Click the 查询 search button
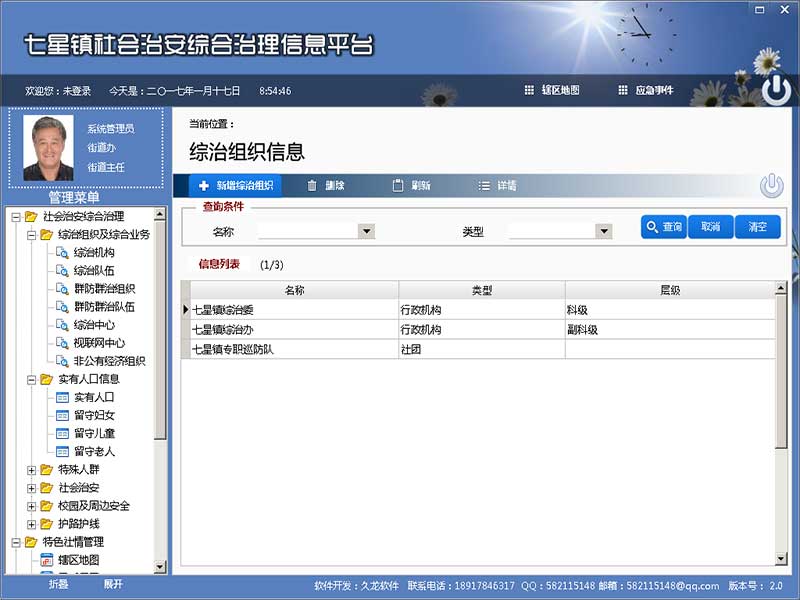 point(663,227)
